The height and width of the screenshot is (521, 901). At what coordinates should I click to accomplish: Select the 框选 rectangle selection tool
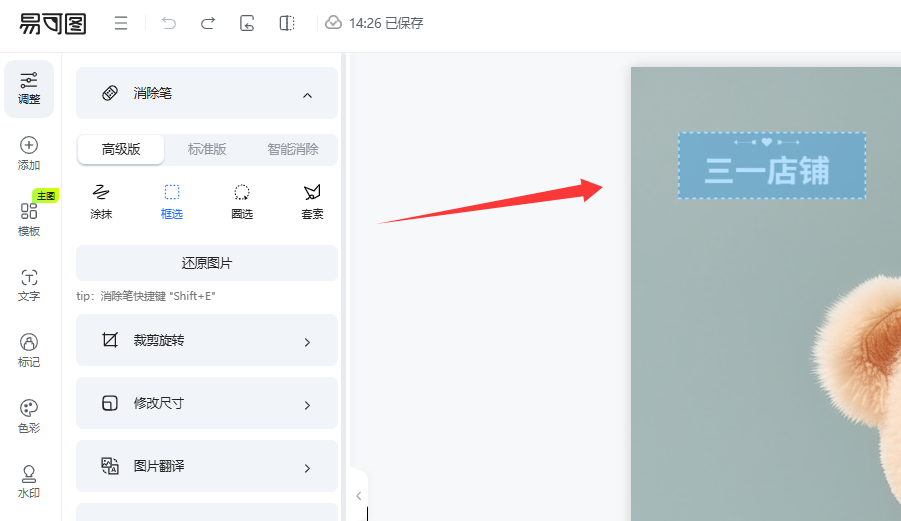(x=172, y=200)
